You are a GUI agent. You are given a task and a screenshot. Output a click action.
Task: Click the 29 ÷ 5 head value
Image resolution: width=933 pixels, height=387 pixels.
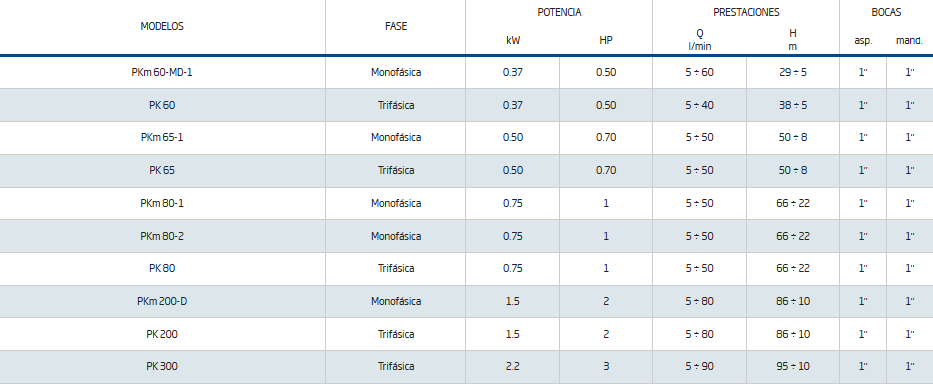click(793, 73)
